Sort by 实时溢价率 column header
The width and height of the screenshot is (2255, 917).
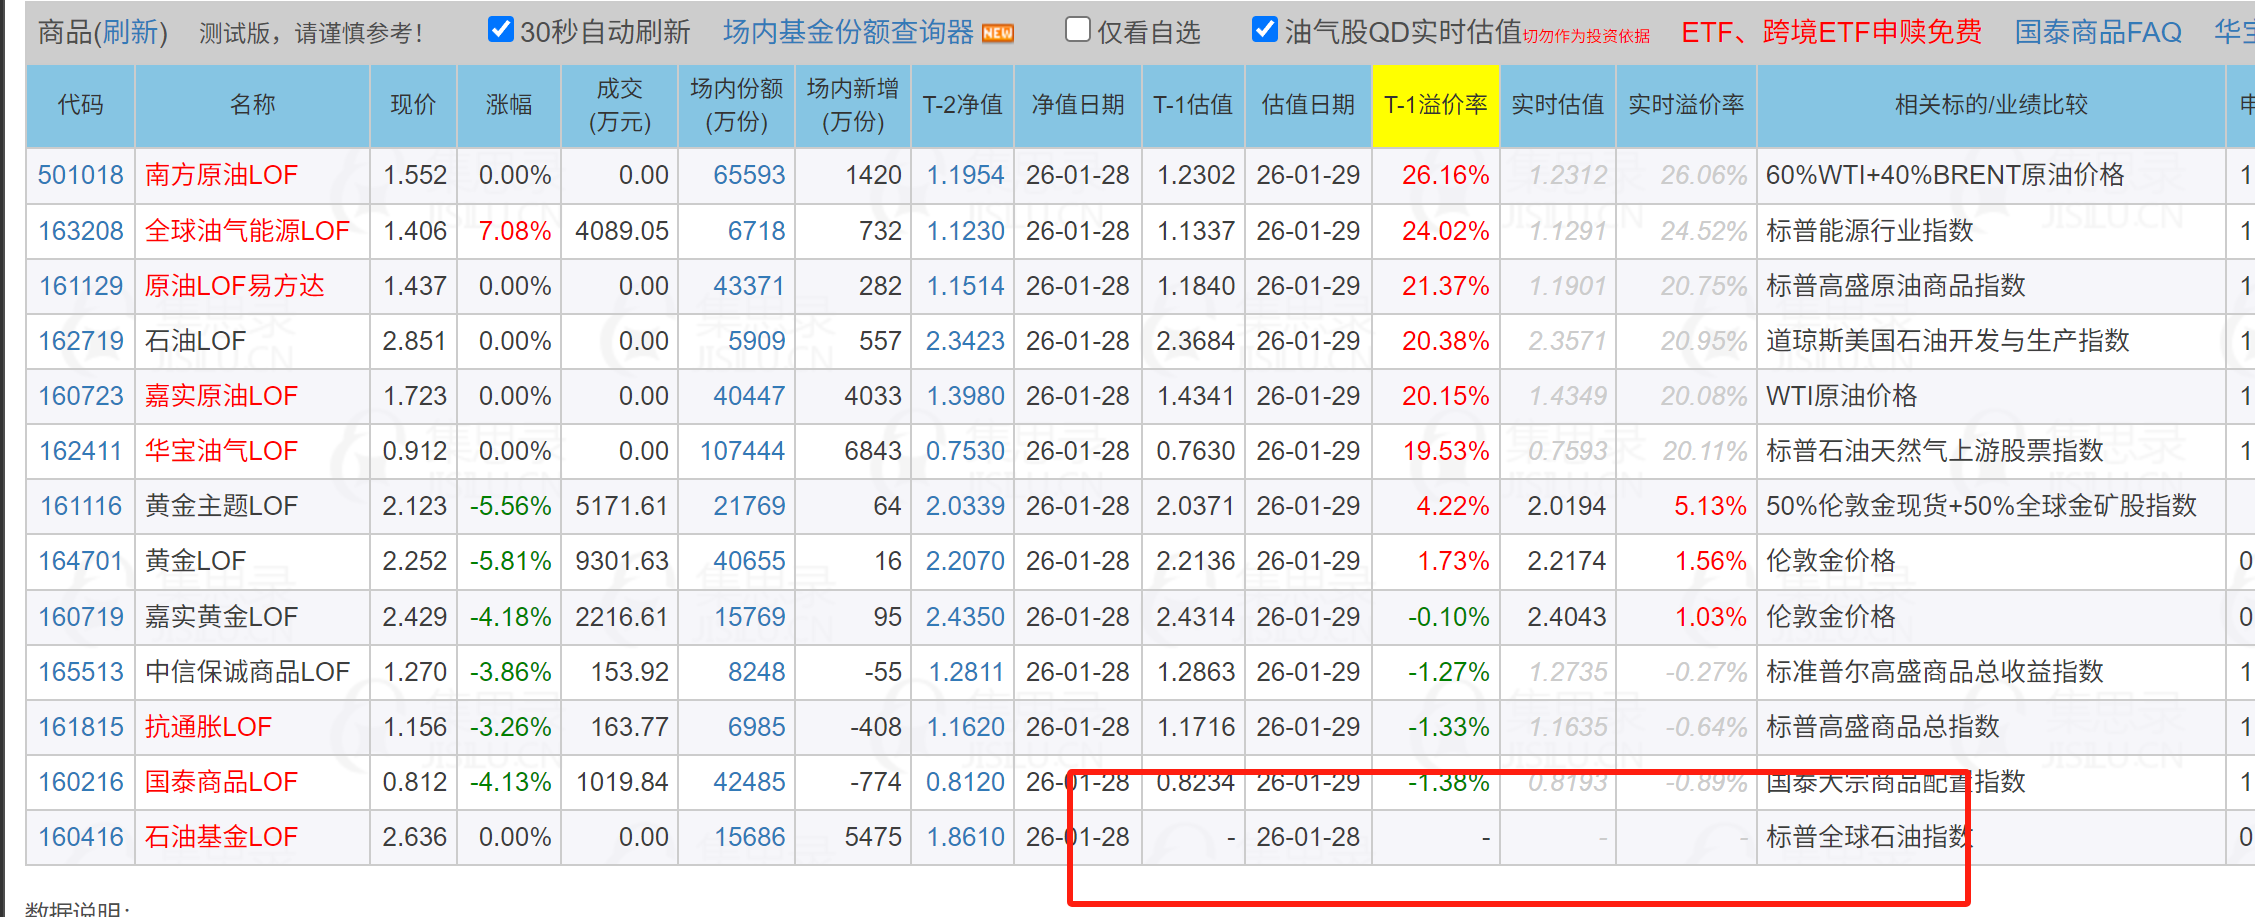pos(1686,105)
